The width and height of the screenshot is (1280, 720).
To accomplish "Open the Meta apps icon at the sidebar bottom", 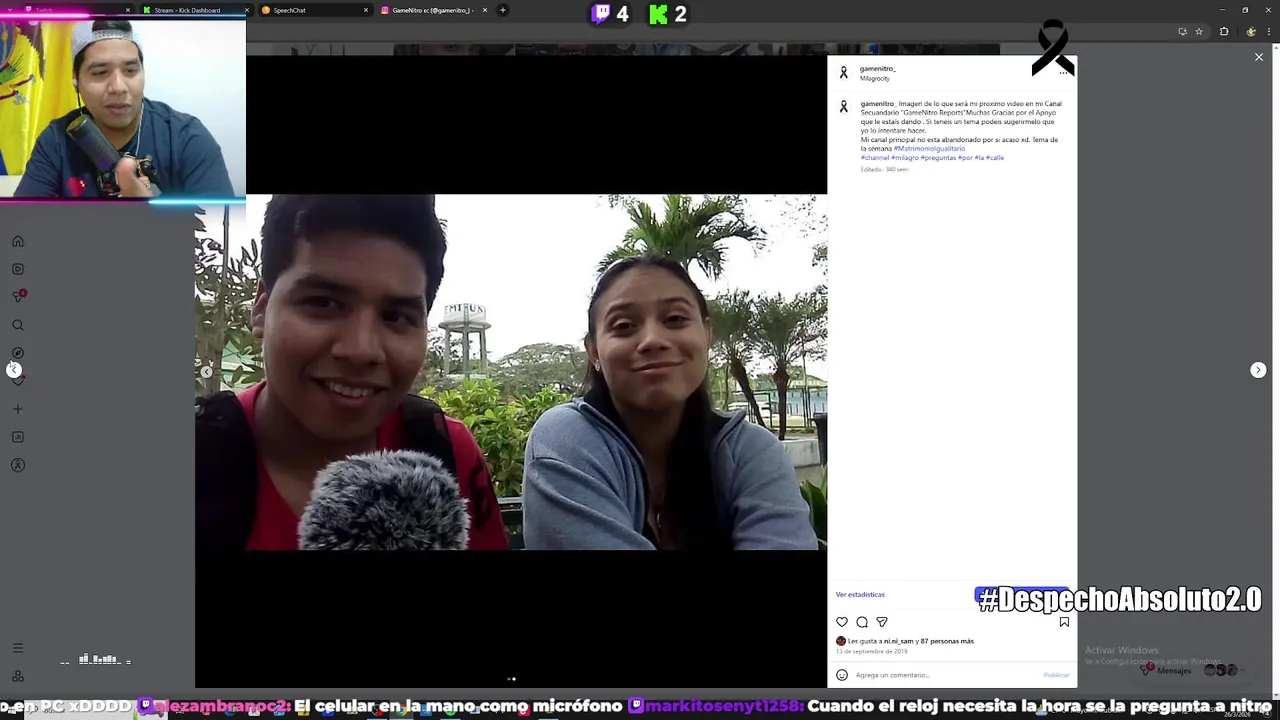I will 18,676.
